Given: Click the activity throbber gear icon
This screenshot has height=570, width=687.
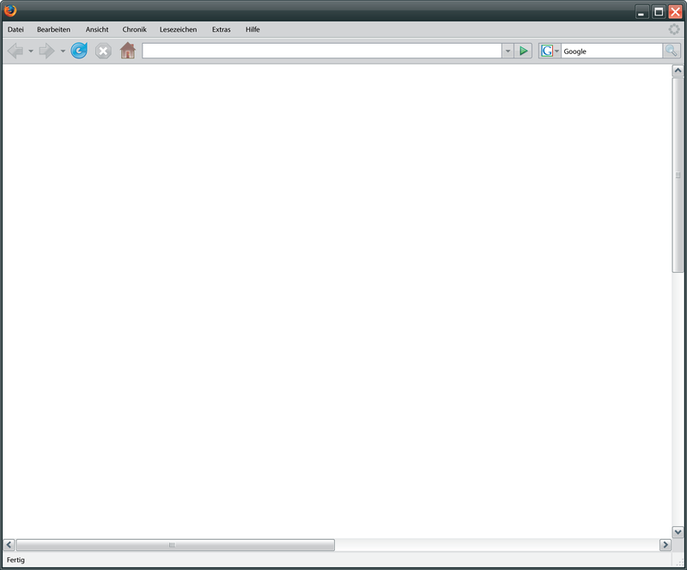Looking at the screenshot, I should tap(674, 29).
